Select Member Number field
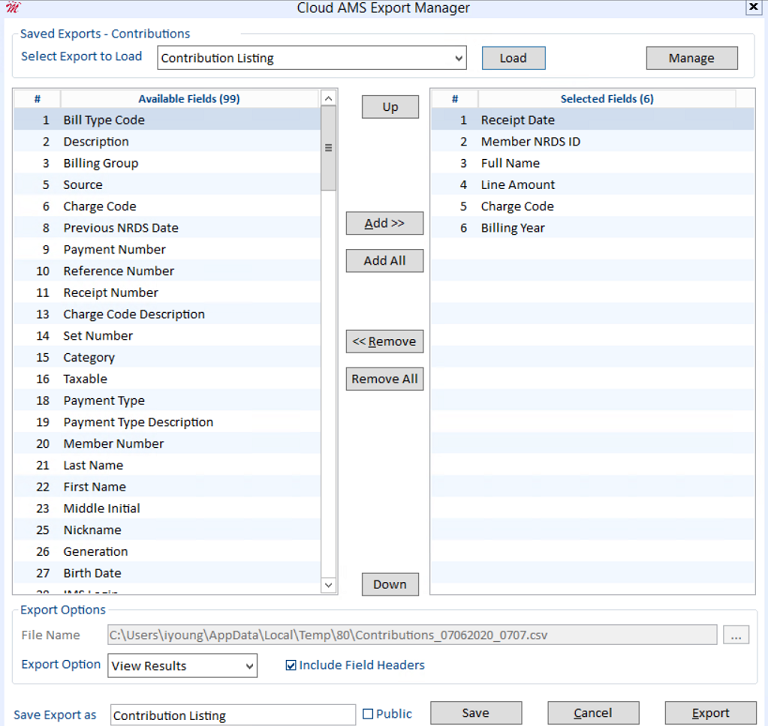768x726 pixels. (167, 443)
